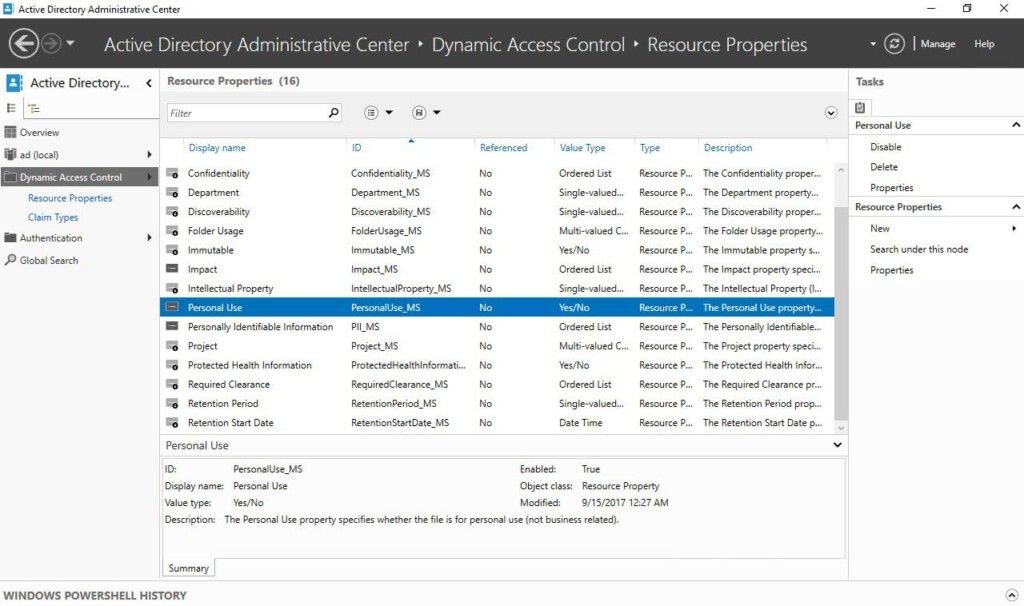
Task: Select the Retention Period row icon
Action: 172,404
